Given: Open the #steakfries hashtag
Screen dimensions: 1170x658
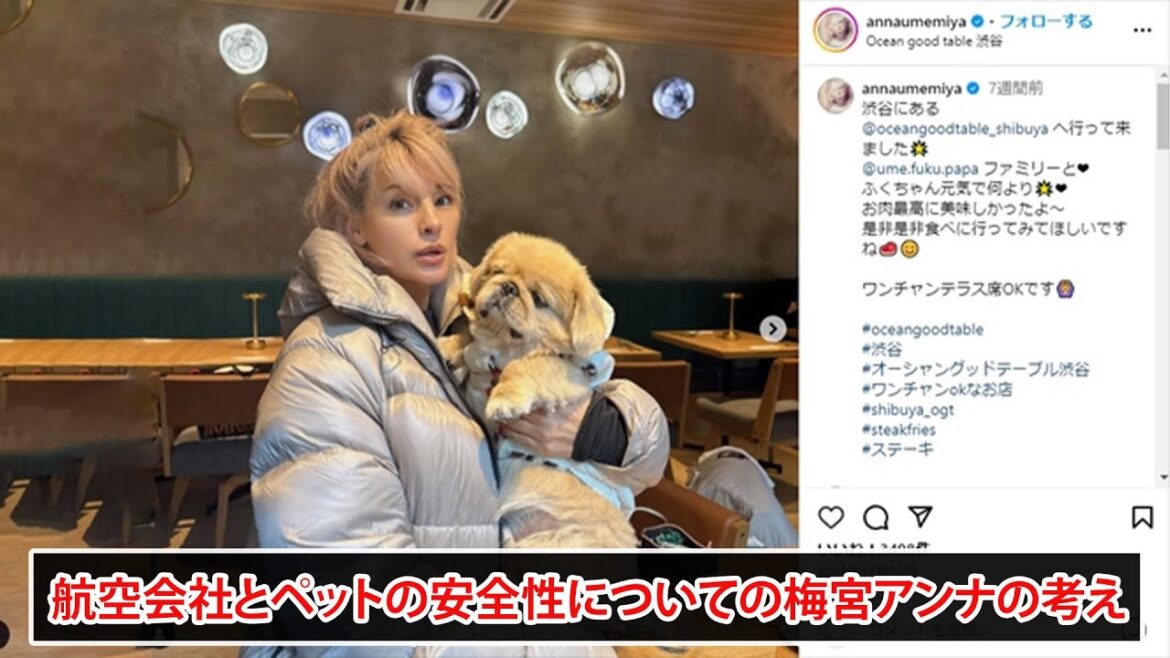Looking at the screenshot, I should (898, 430).
